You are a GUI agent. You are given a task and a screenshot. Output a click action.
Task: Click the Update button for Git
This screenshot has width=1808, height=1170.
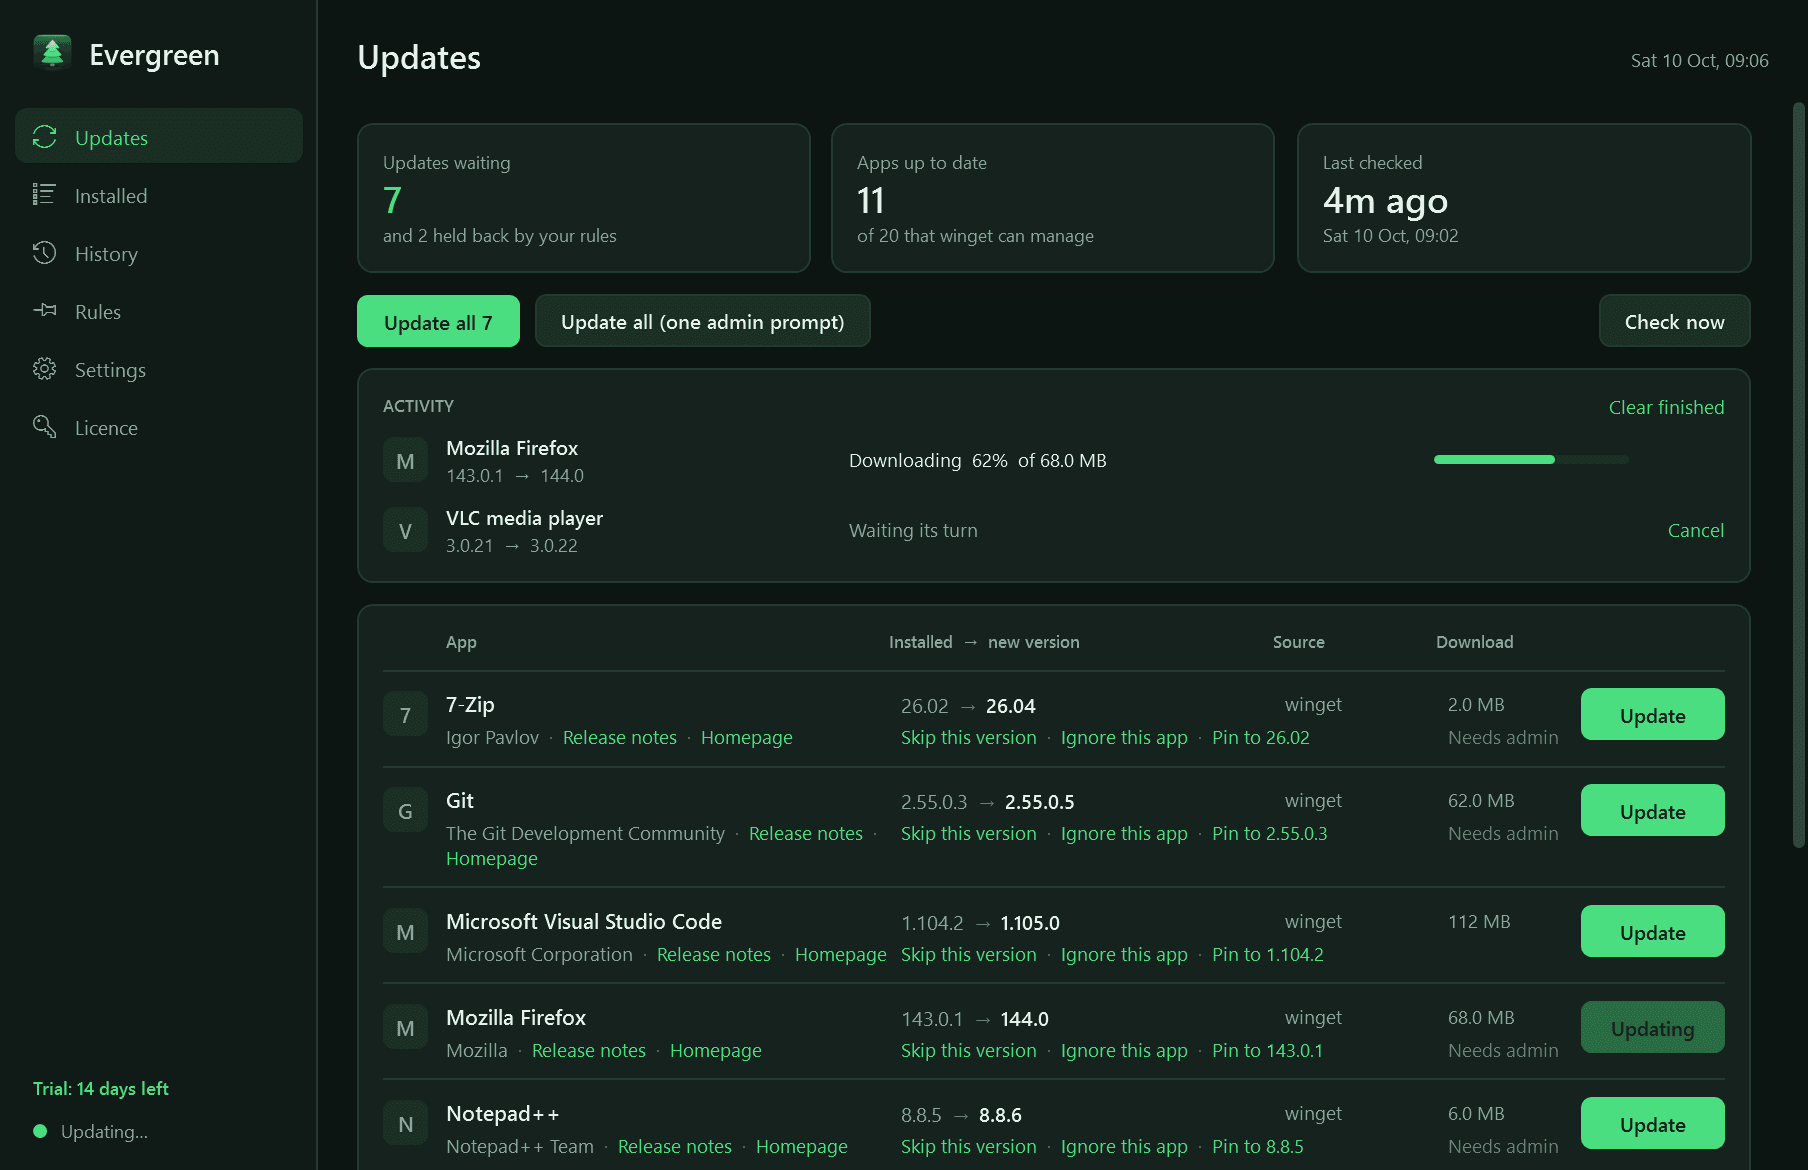[1653, 810]
